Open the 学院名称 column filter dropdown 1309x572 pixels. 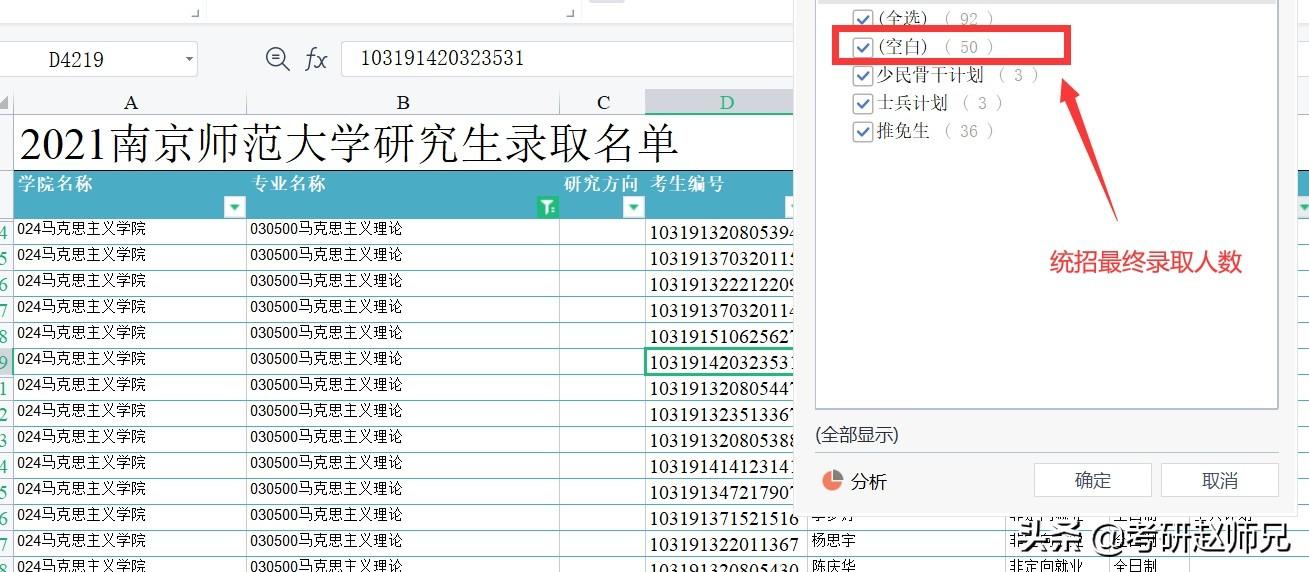tap(235, 207)
